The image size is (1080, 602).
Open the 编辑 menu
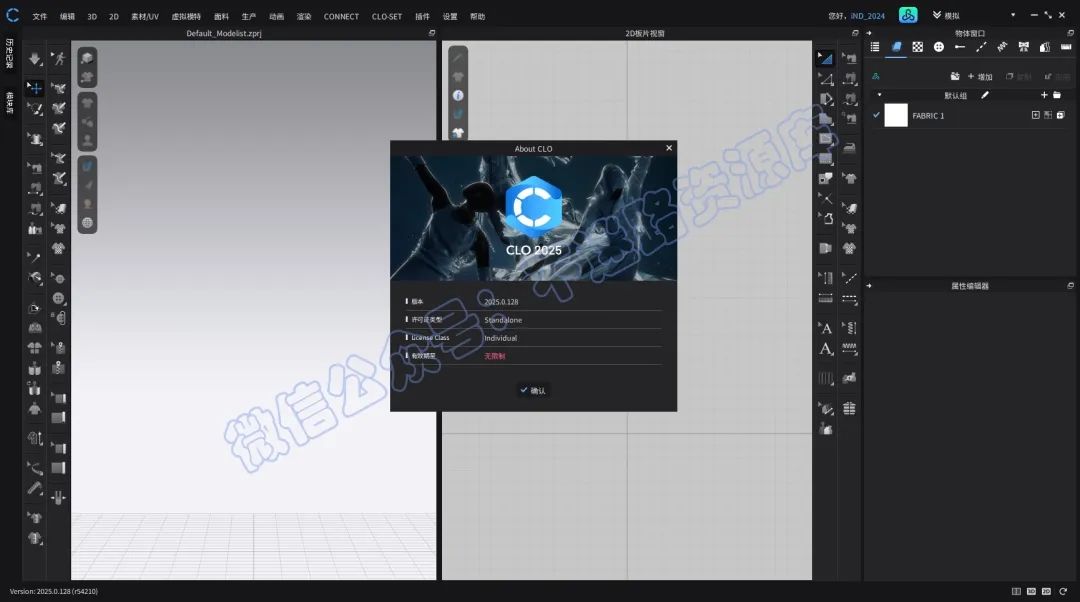[x=67, y=17]
